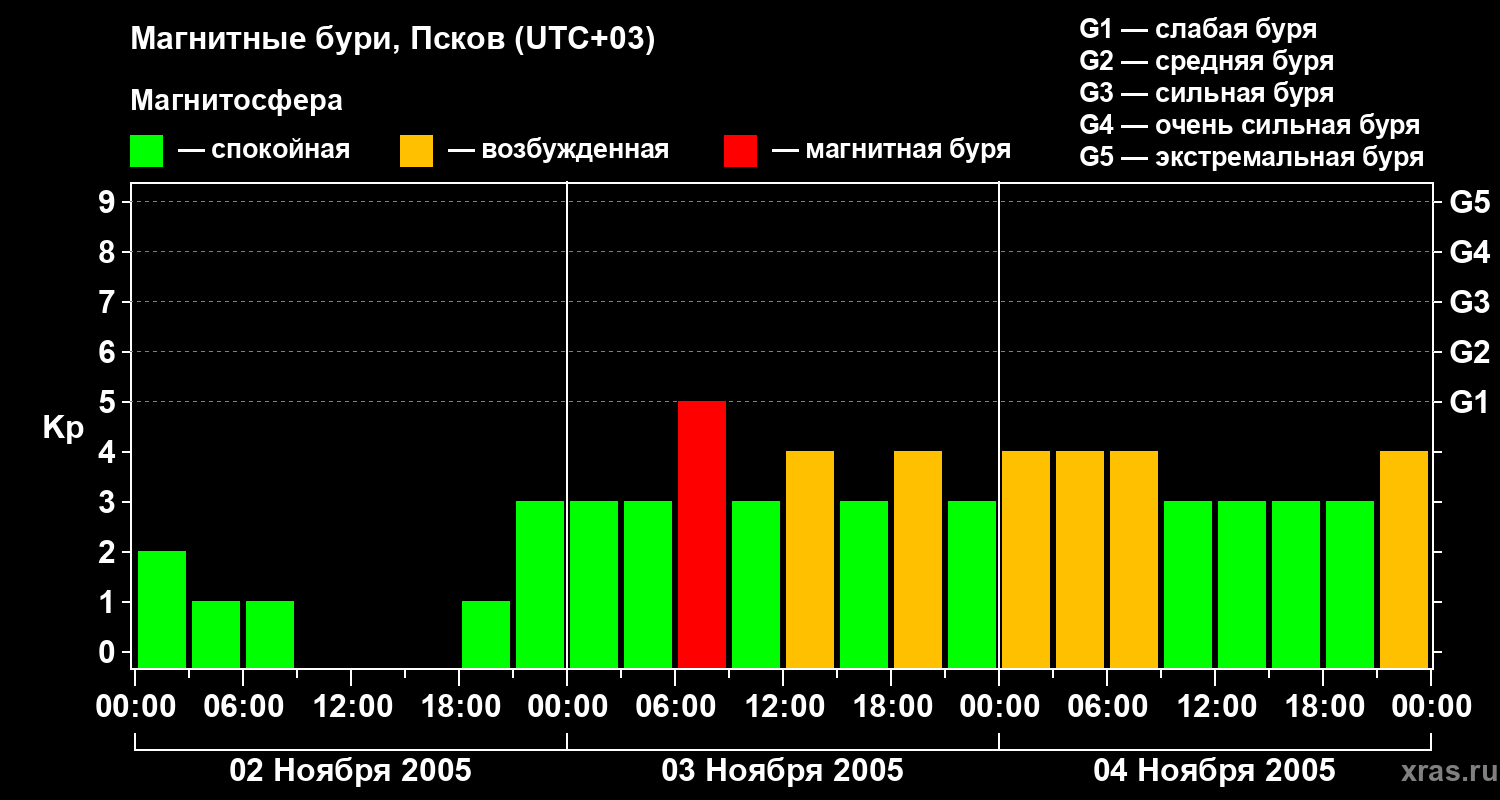1500x800 pixels.
Task: Click the orange bar starting 12:00 on 03 Ноября
Action: tap(810, 559)
